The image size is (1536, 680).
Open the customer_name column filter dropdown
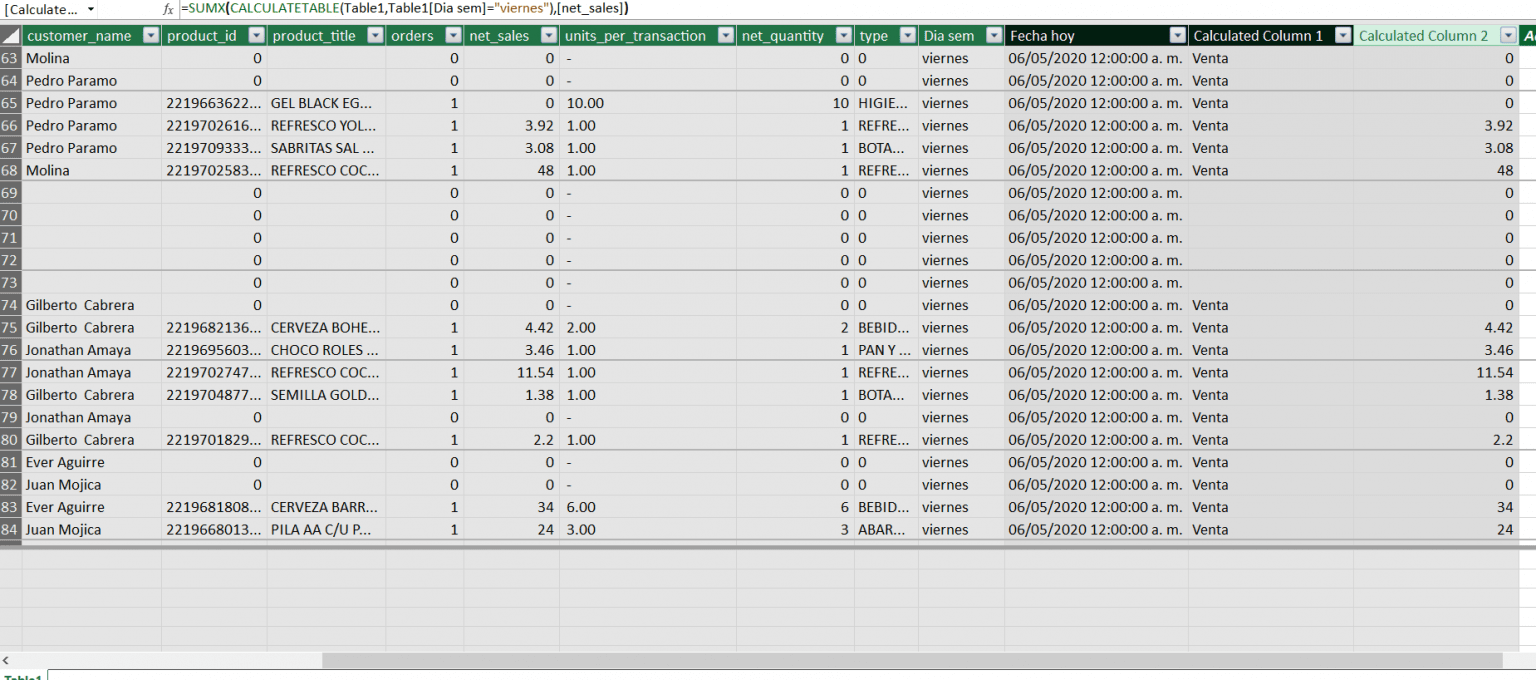pos(151,35)
